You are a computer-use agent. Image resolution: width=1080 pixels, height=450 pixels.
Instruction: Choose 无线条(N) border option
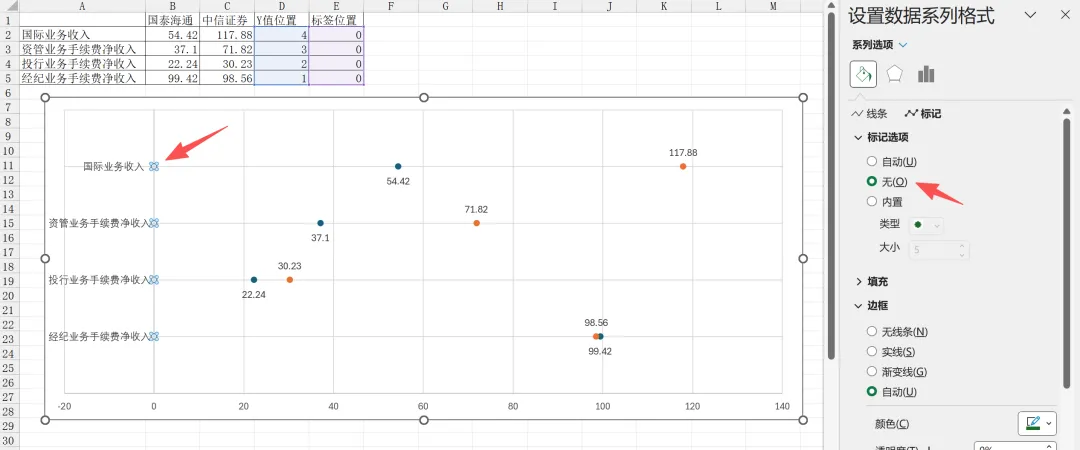[x=872, y=331]
